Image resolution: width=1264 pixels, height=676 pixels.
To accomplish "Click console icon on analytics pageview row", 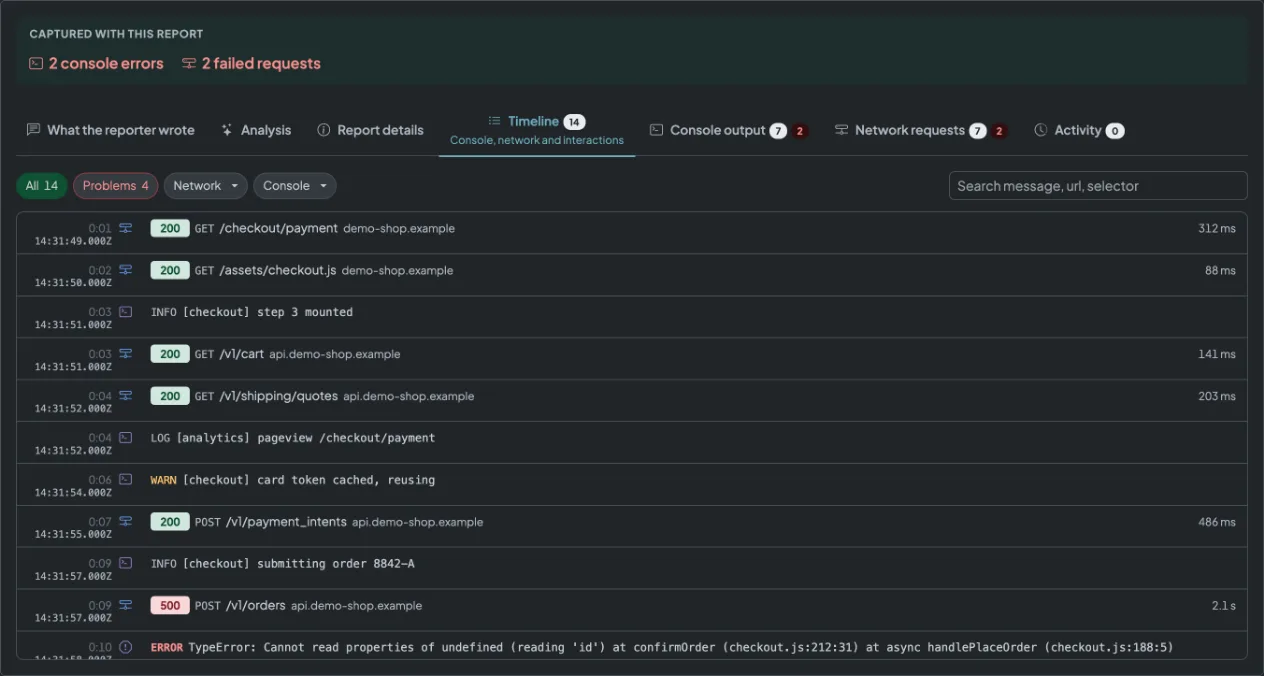I will click(126, 438).
